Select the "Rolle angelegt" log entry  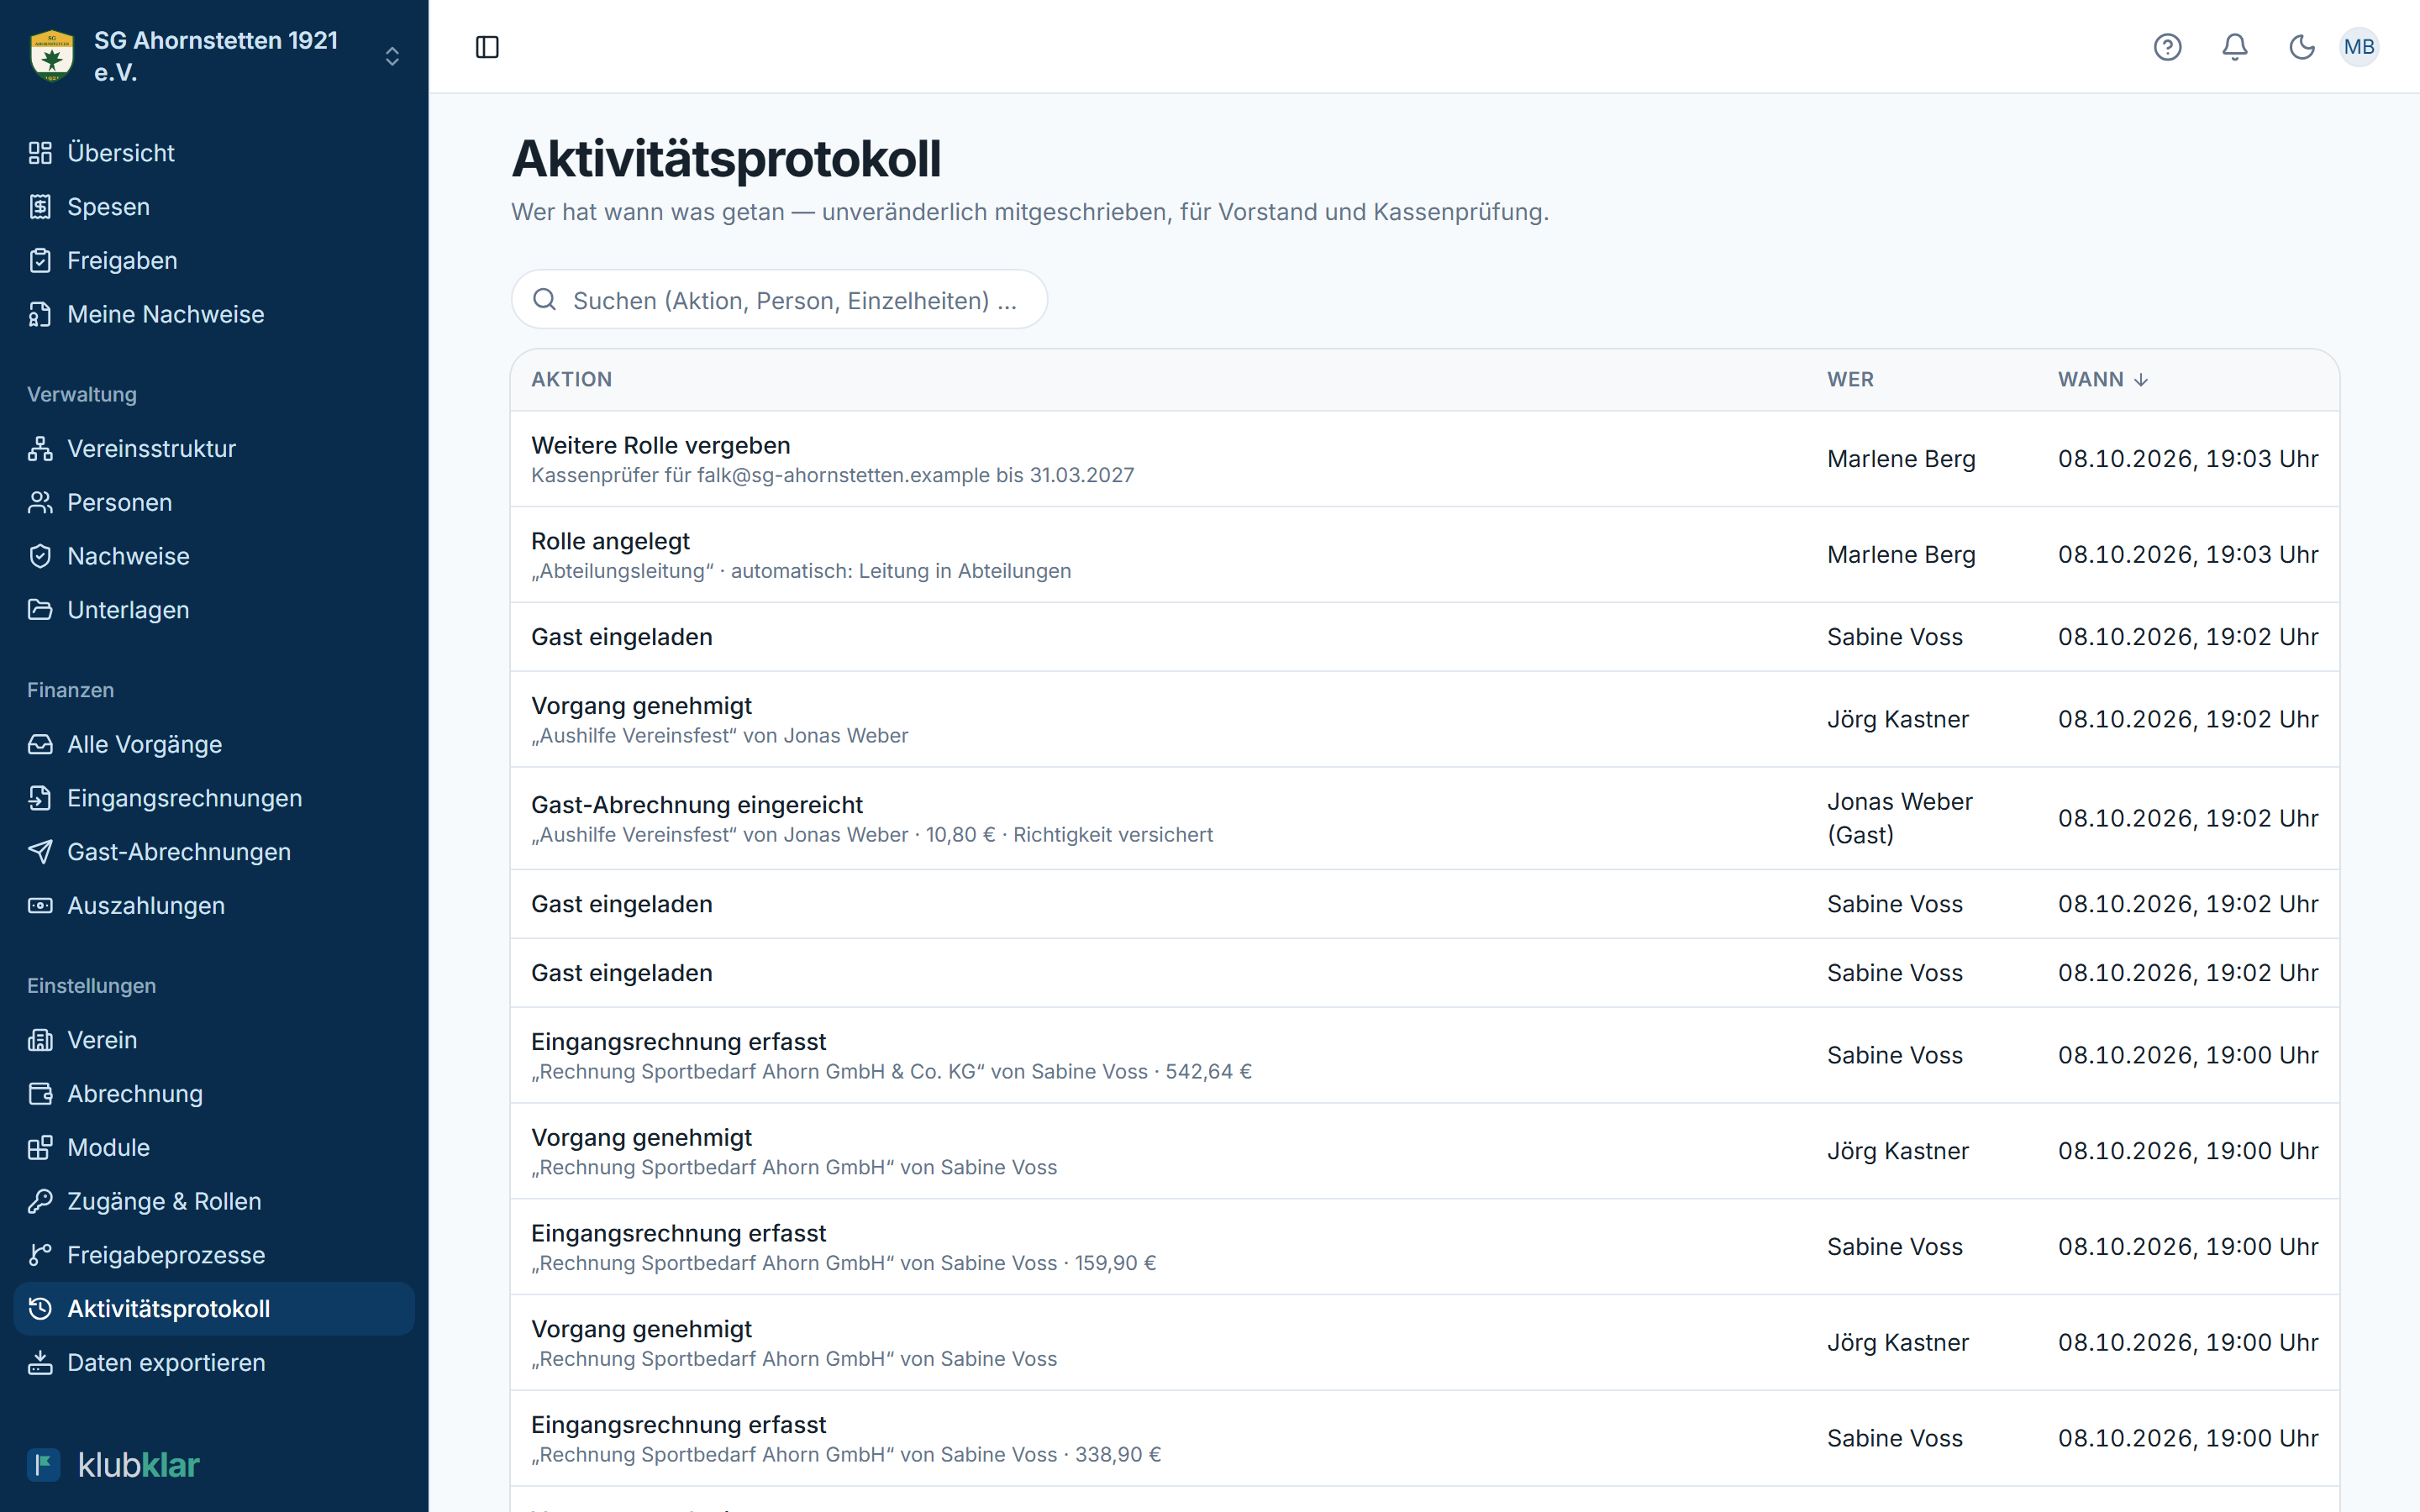tap(1424, 555)
